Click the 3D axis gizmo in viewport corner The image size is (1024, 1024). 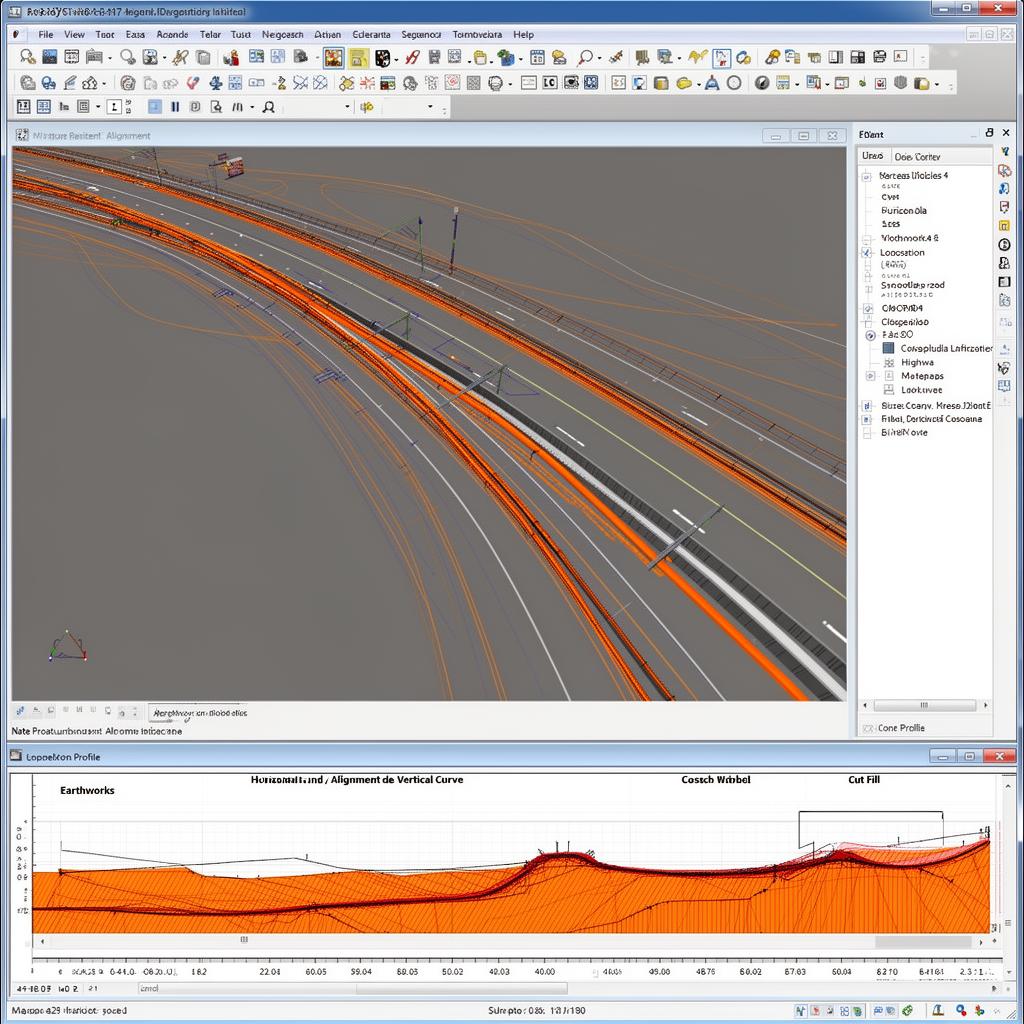pyautogui.click(x=67, y=646)
